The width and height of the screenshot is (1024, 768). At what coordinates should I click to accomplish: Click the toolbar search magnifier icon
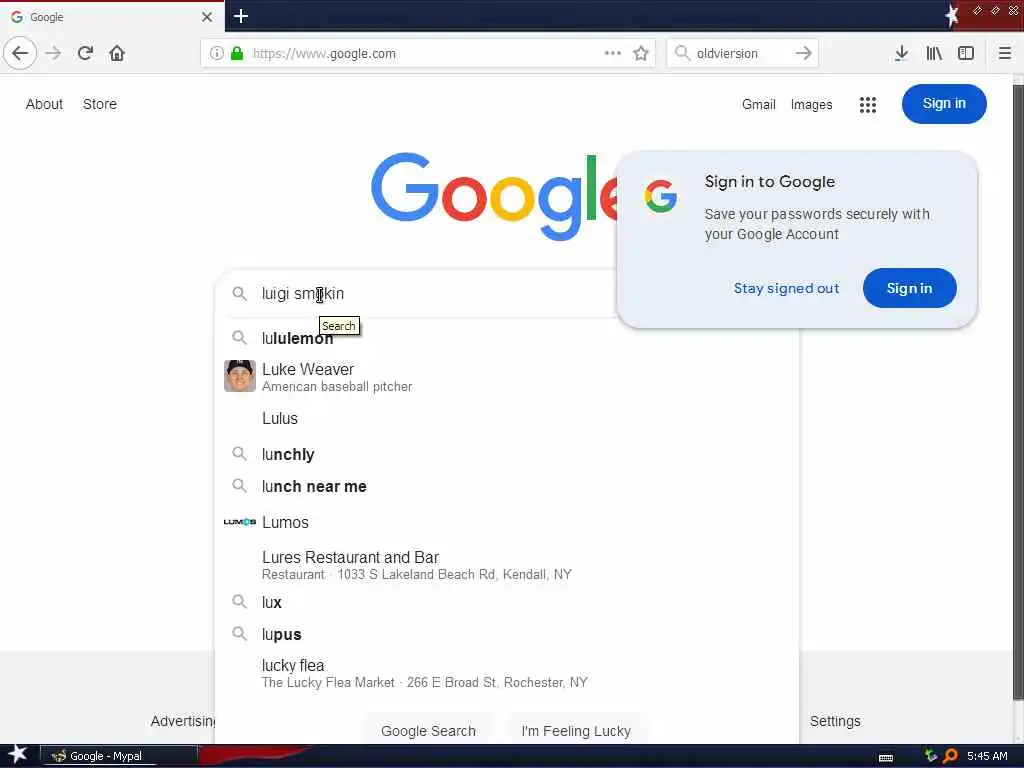click(682, 53)
